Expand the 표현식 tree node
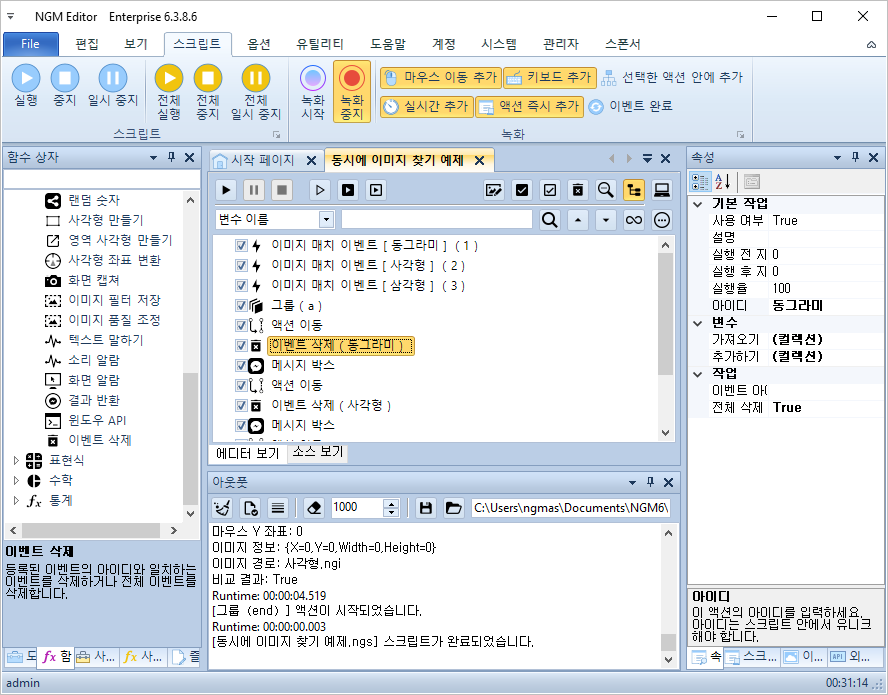Viewport: 888px width, 695px height. pyautogui.click(x=16, y=461)
